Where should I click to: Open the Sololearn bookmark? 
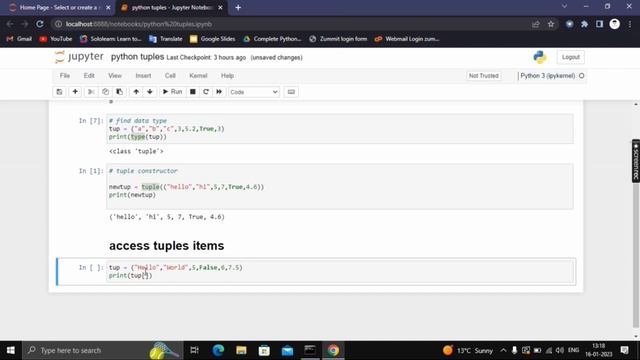click(x=111, y=39)
